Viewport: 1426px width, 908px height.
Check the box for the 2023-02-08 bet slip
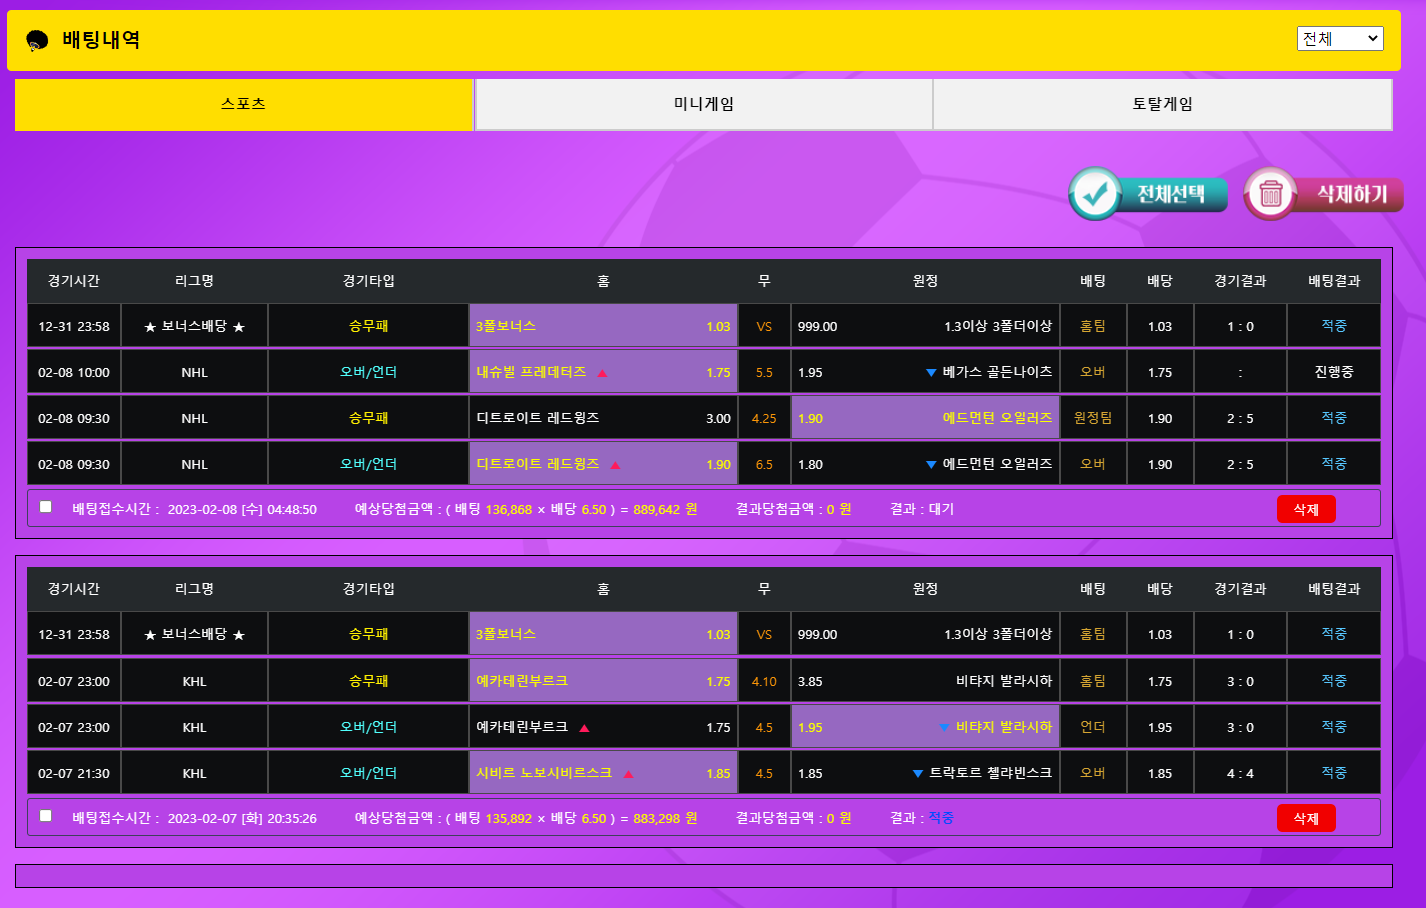(46, 507)
